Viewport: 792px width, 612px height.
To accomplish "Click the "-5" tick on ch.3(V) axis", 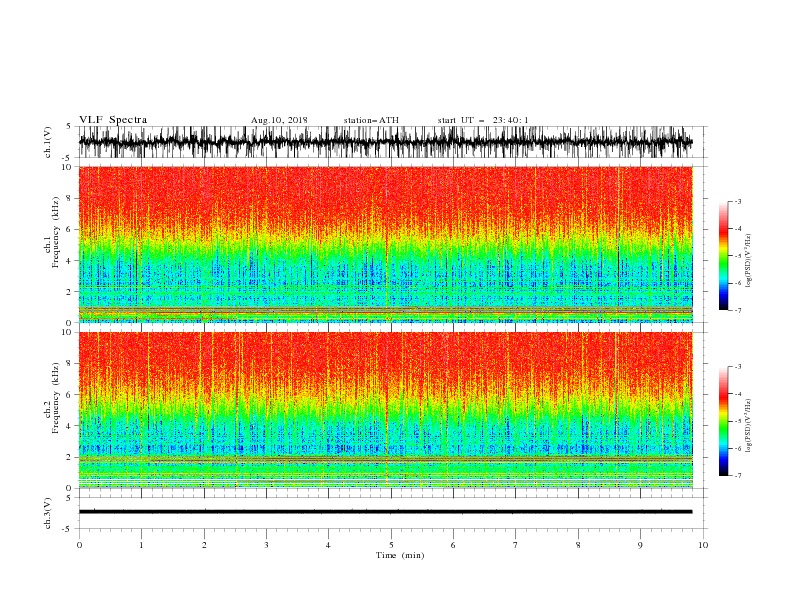I will point(67,529).
